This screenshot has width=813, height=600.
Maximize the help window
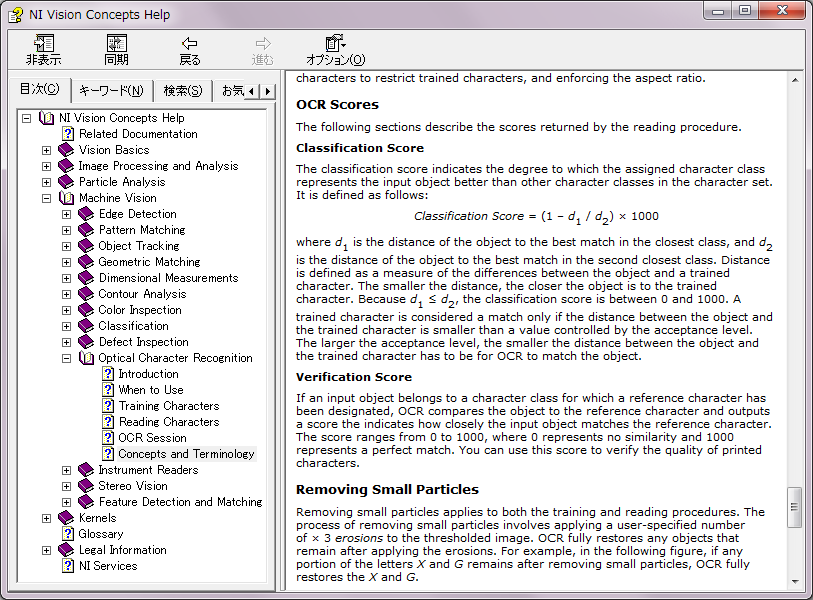pos(745,11)
